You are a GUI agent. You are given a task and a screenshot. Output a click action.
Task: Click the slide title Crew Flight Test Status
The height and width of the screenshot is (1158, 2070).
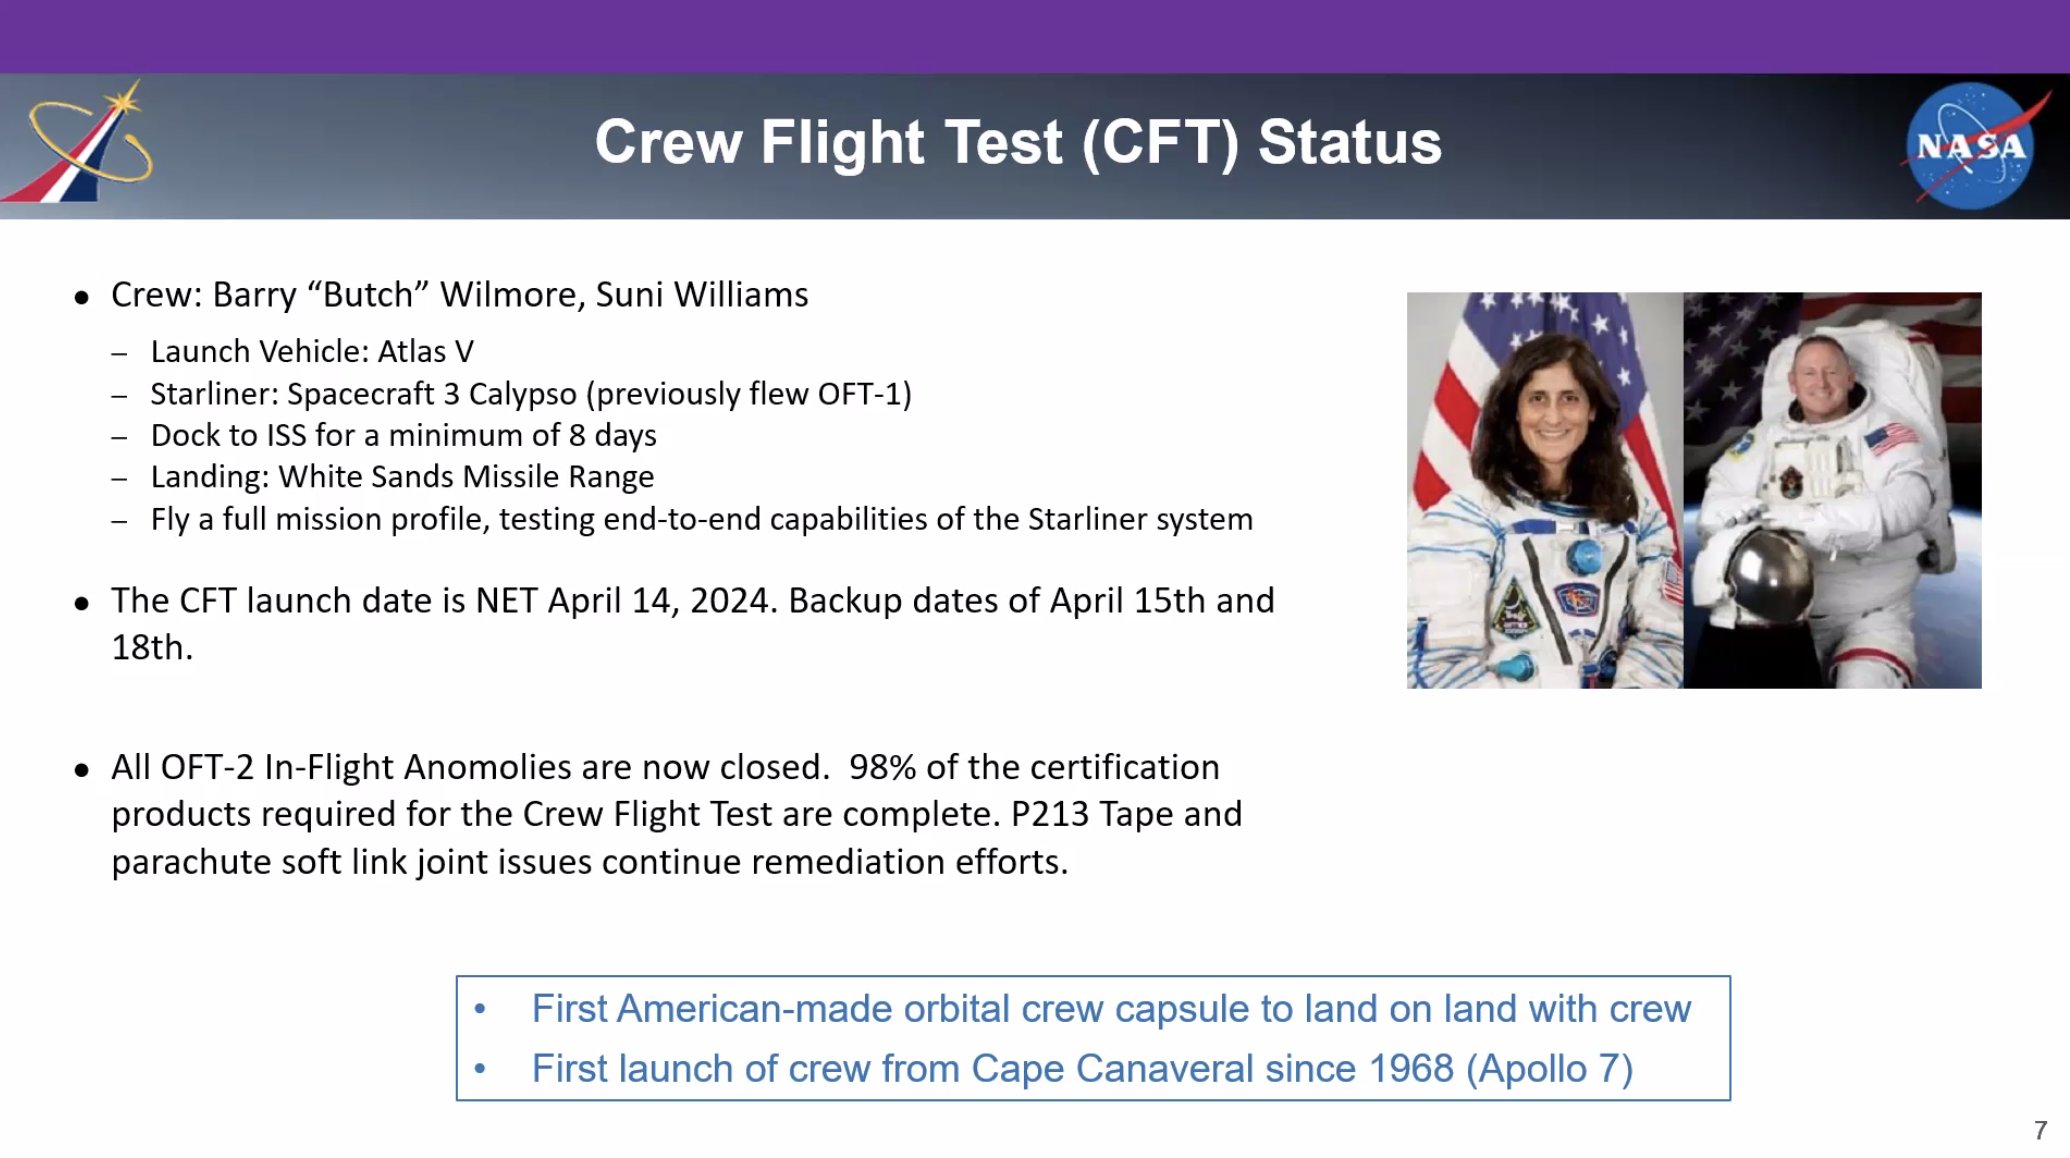click(x=1018, y=142)
